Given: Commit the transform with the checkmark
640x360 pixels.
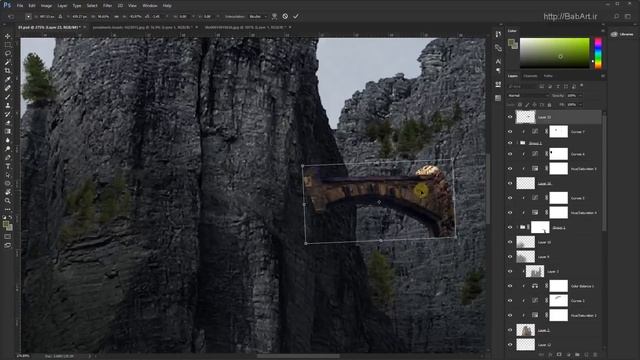Looking at the screenshot, I should click(296, 16).
